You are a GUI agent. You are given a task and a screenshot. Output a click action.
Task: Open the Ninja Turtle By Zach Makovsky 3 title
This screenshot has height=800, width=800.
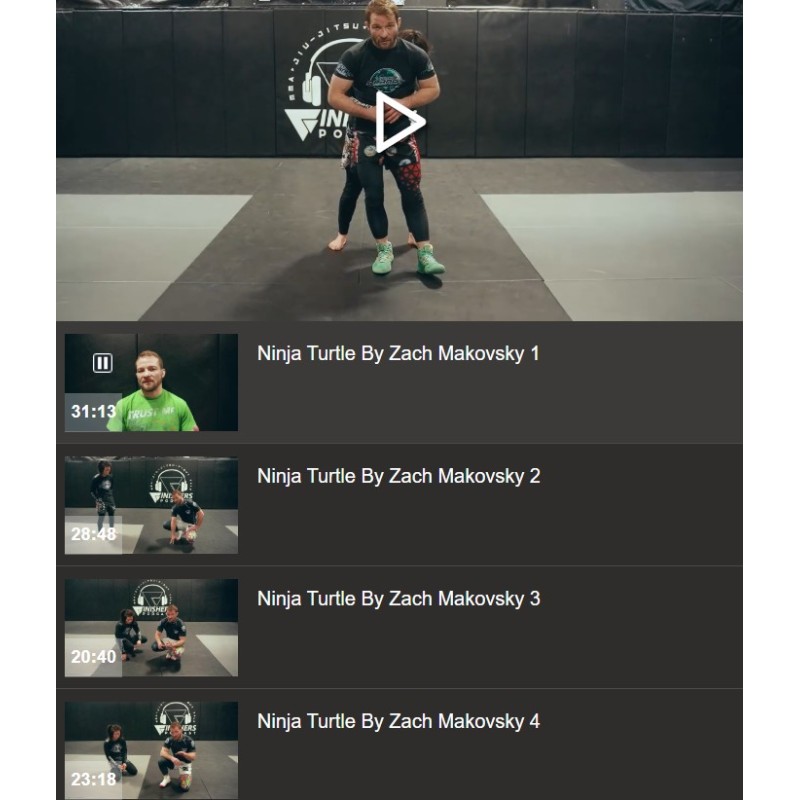398,598
